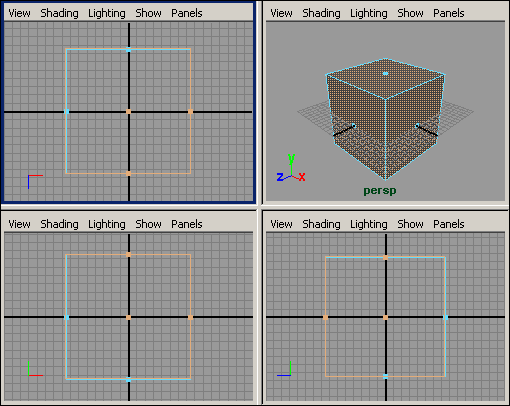Select the orange right edge handle in top-left viewport
Image resolution: width=510 pixels, height=406 pixels.
(190, 112)
